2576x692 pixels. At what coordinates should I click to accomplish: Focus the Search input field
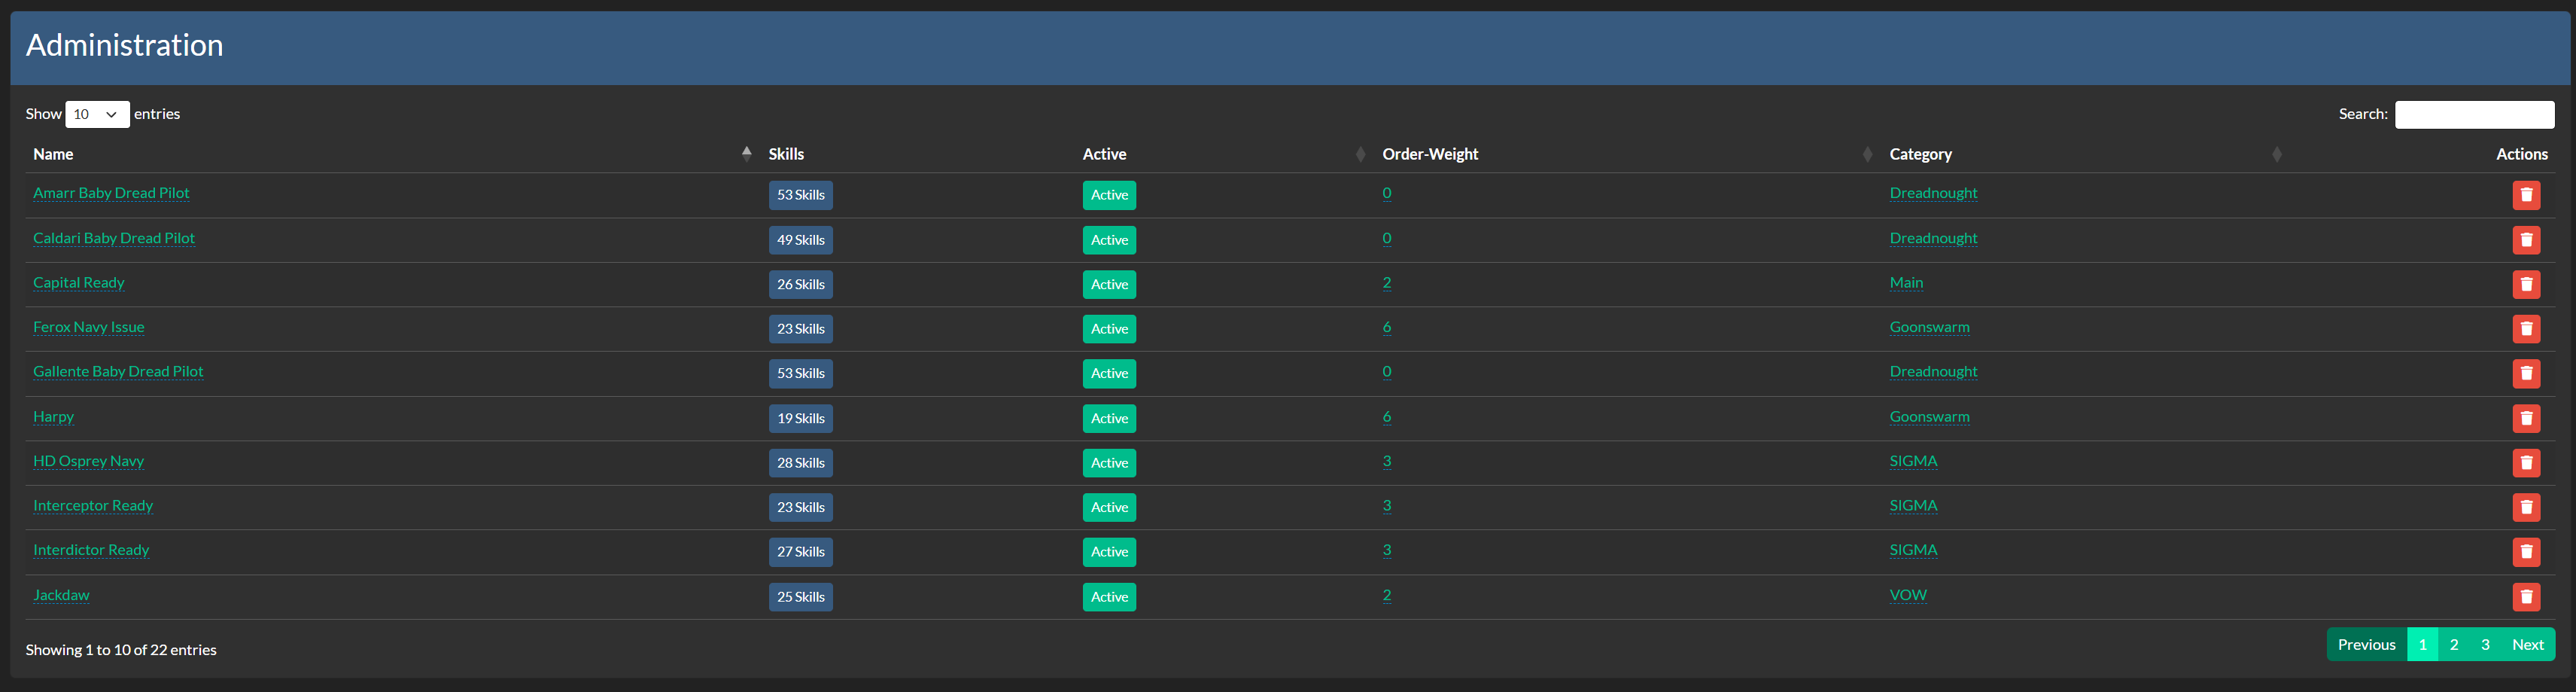pyautogui.click(x=2473, y=115)
